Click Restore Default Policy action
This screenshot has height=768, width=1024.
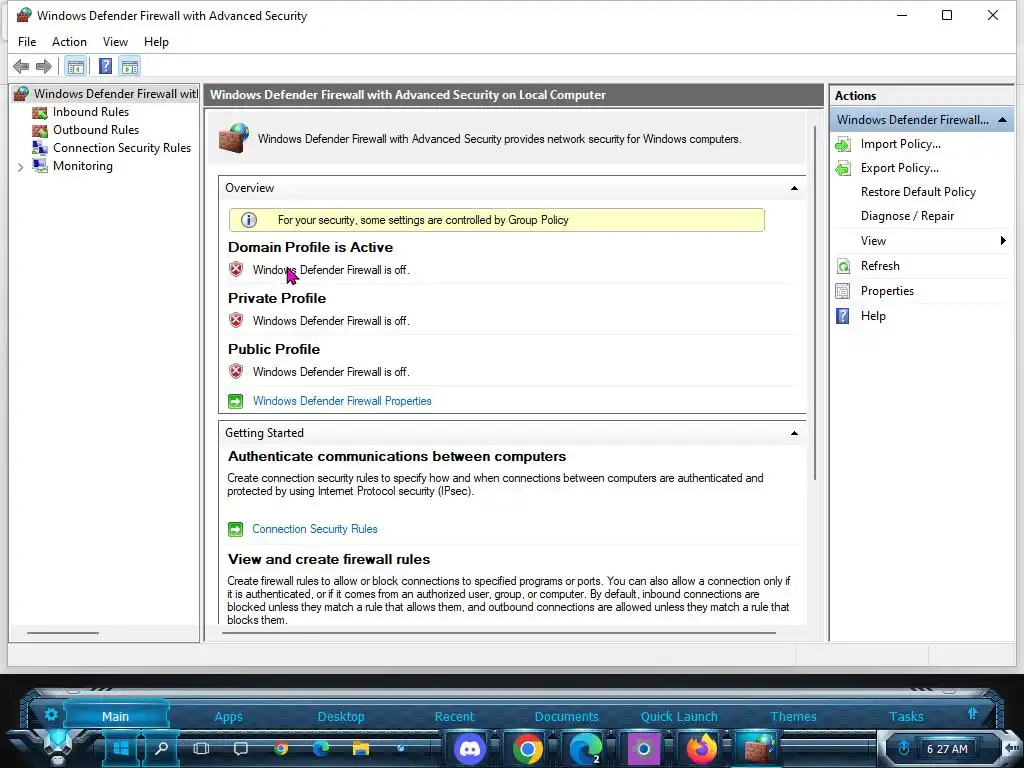click(918, 192)
